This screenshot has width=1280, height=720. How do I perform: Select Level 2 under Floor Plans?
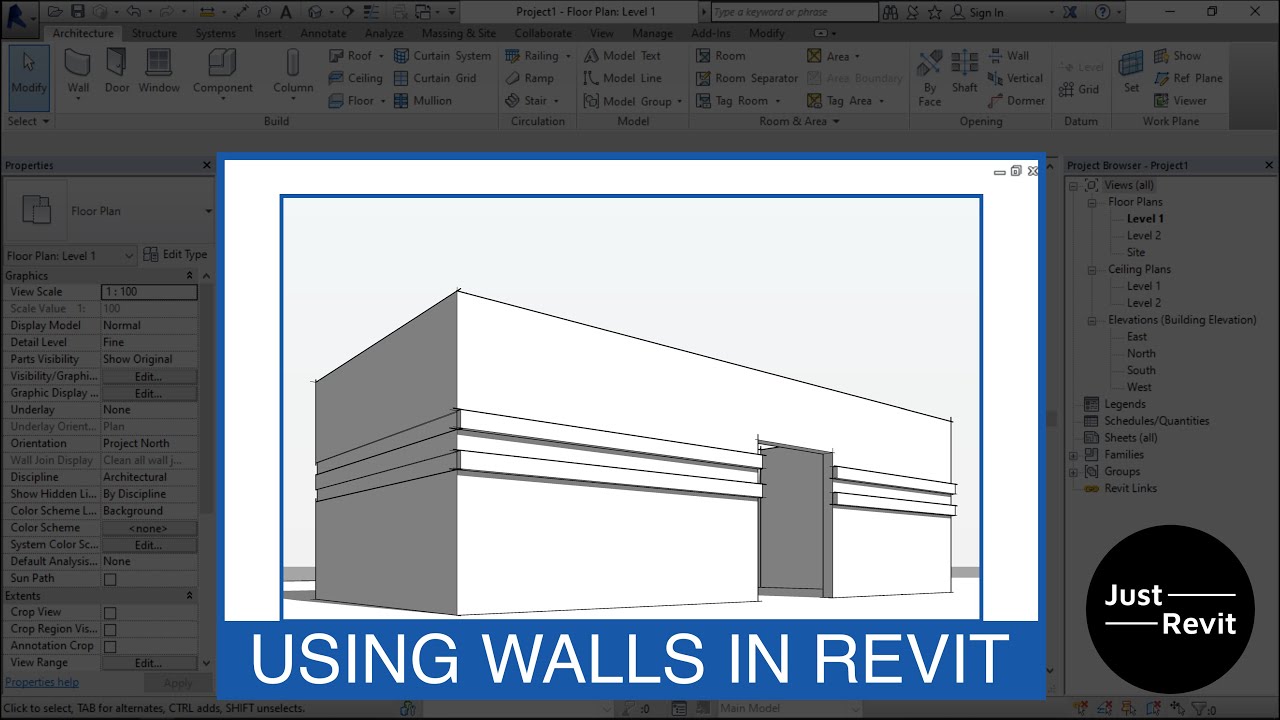[x=1144, y=235]
